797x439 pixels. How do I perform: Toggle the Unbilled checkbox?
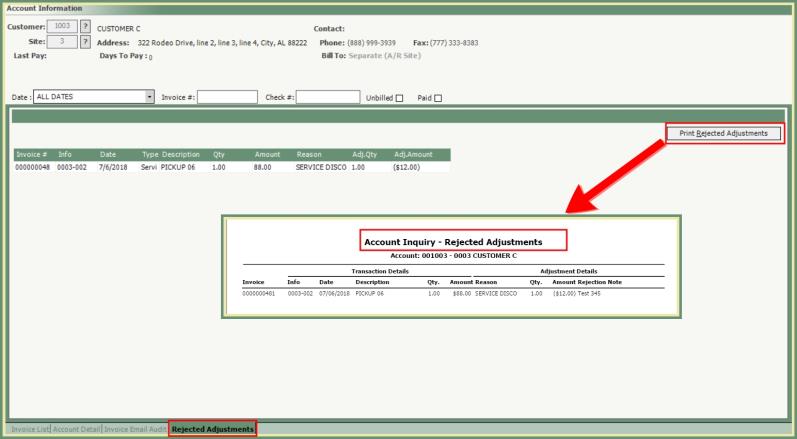point(399,98)
